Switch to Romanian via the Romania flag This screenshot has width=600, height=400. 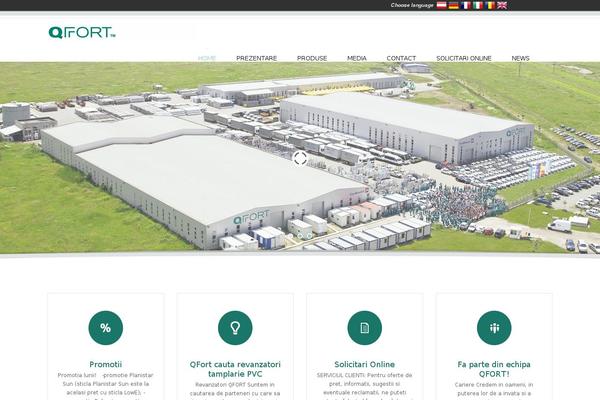(490, 5)
